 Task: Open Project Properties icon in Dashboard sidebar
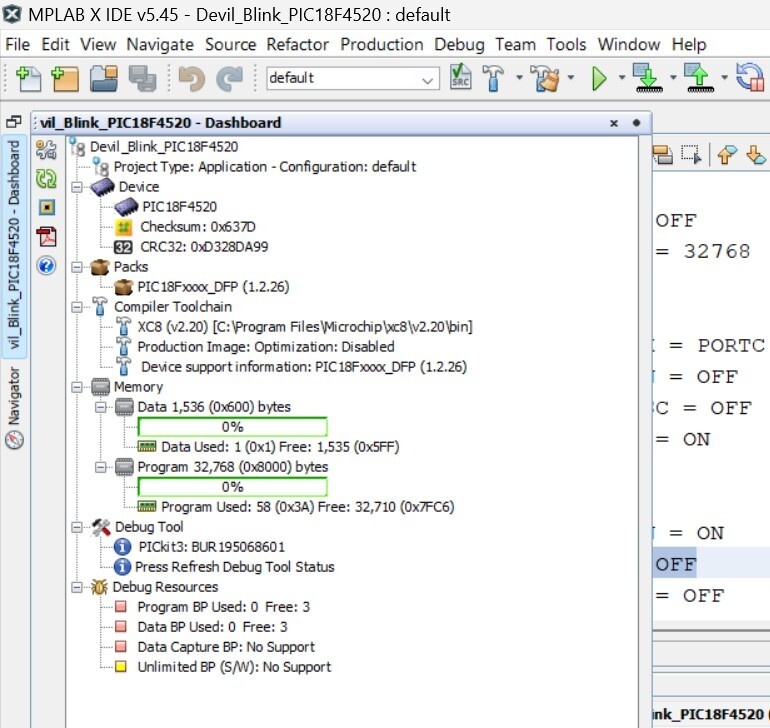tap(46, 149)
